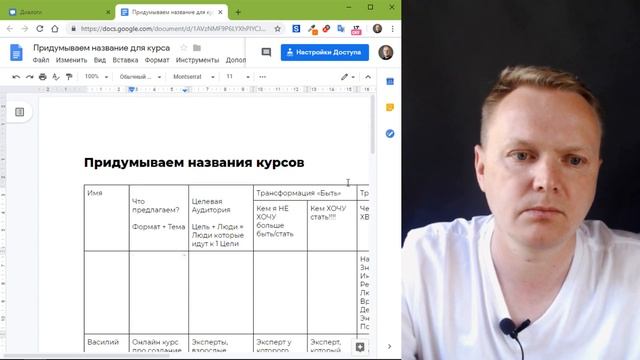640x360 pixels.
Task: Click the Имя table header cell
Action: 107,218
